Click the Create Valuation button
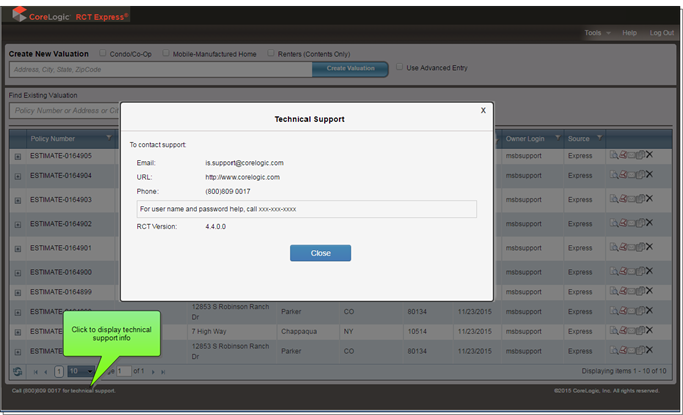Screen dimensions: 683x415 coord(350,69)
